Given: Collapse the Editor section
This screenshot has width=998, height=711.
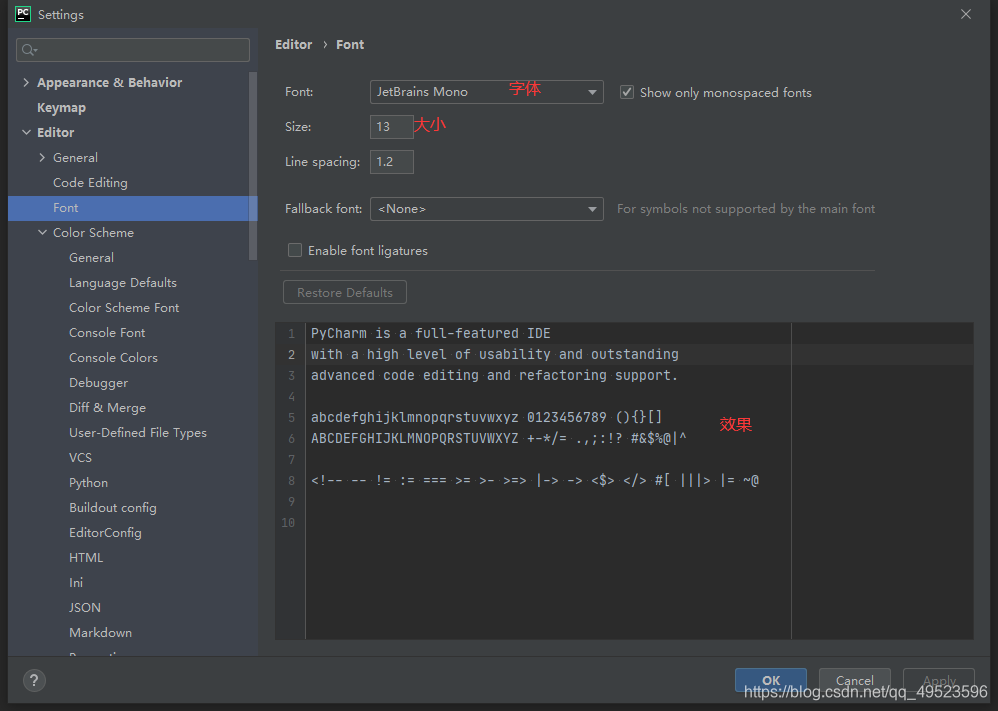Looking at the screenshot, I should (x=26, y=132).
